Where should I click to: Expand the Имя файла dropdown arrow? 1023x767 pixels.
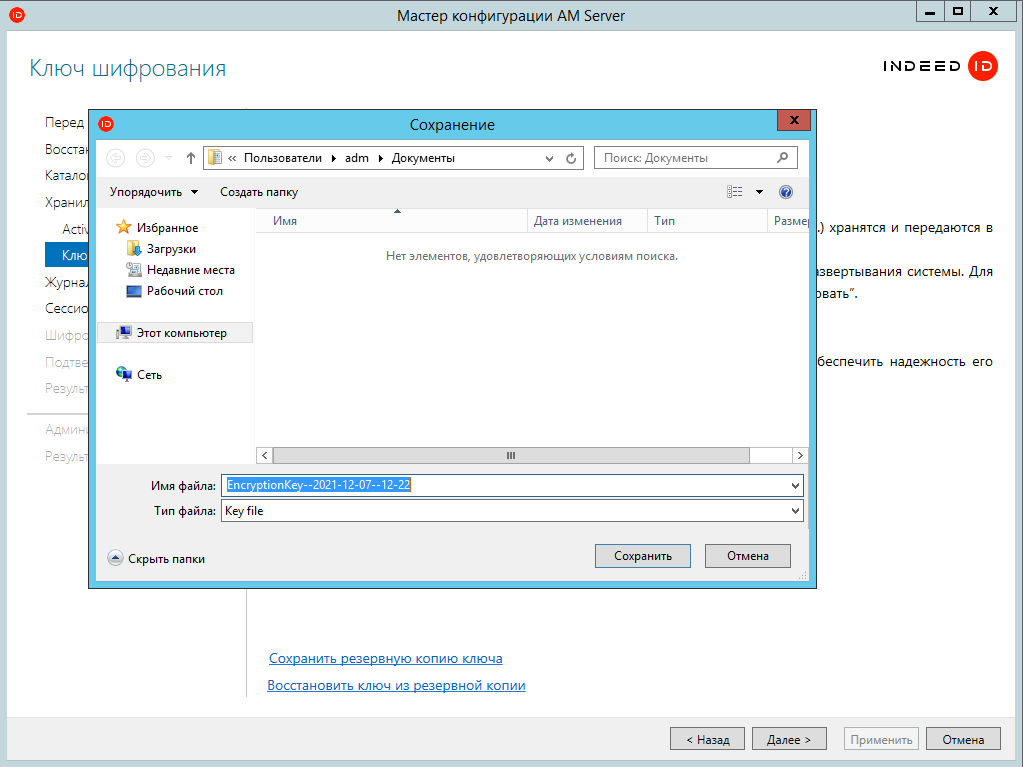795,486
